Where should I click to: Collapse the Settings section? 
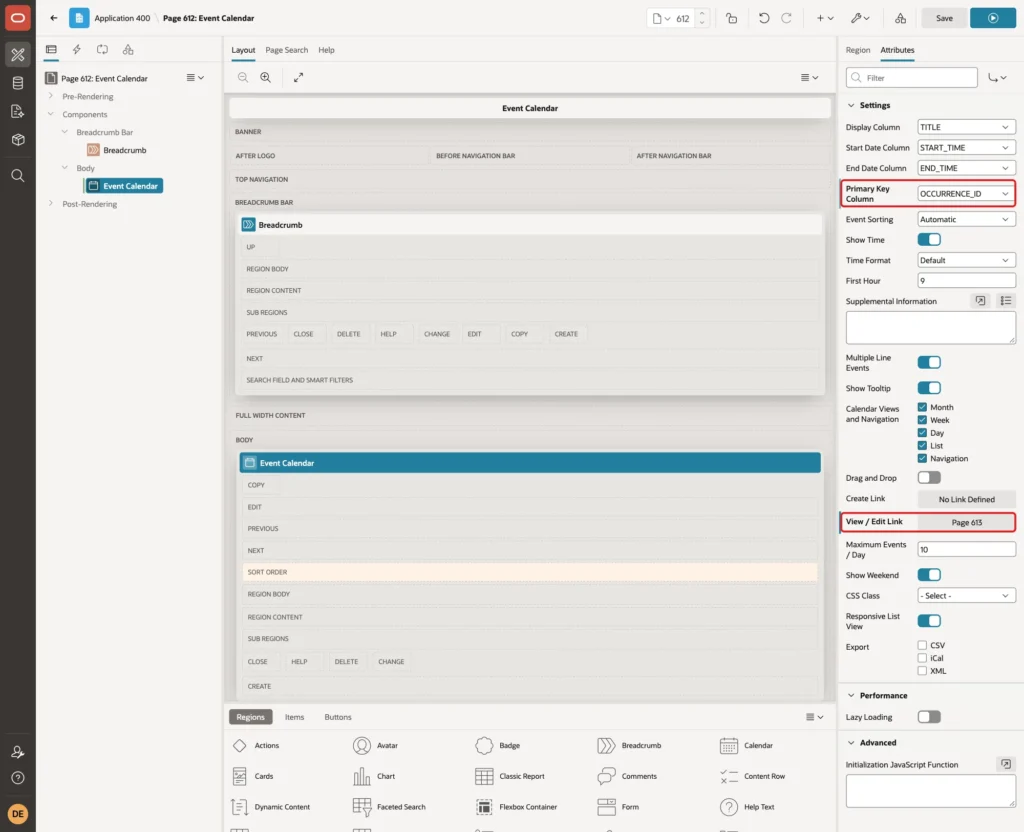click(x=850, y=105)
